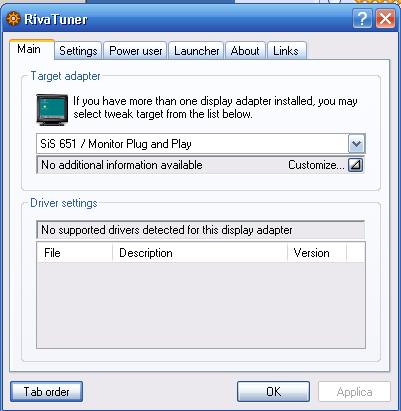Expand the display adapter dropdown arrow
401x411 pixels.
click(x=357, y=144)
